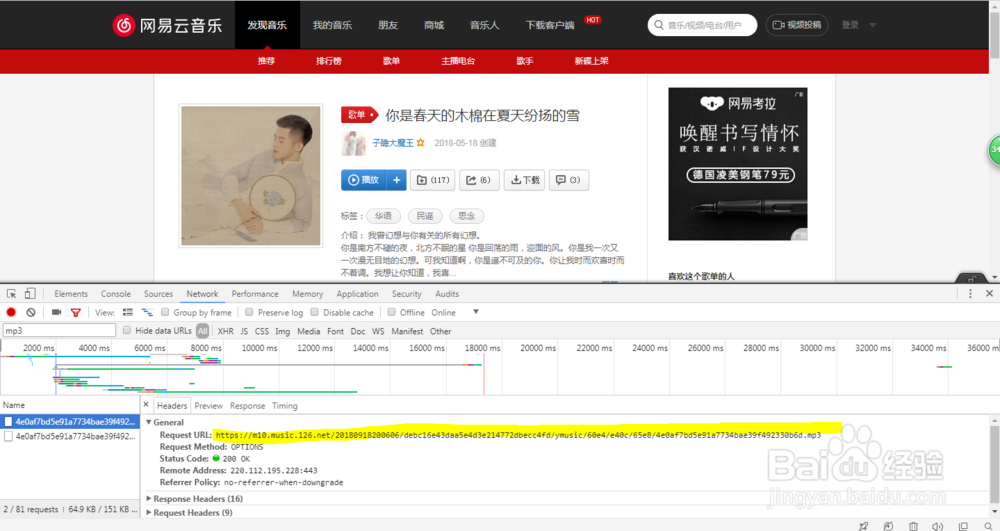Image resolution: width=1000 pixels, height=531 pixels.
Task: Click the share (6) button
Action: 478,180
